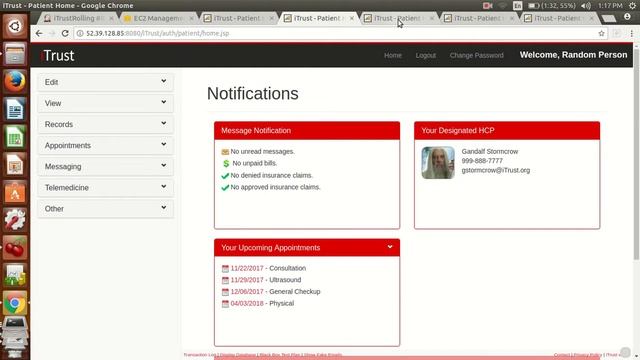This screenshot has width=640, height=360.
Task: Click Change Password in the navbar
Action: click(476, 55)
